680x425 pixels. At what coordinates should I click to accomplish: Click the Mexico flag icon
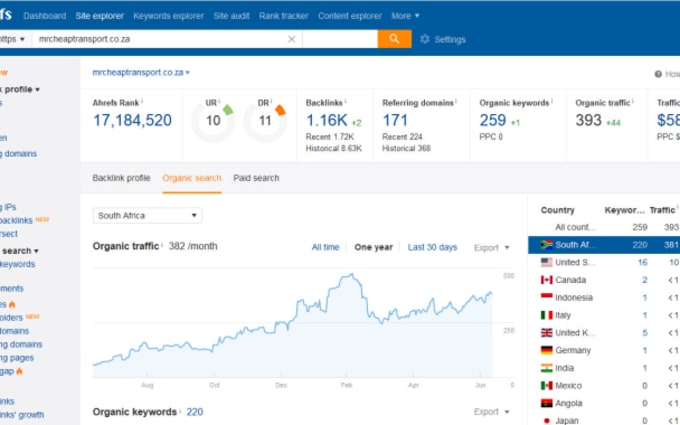tap(546, 386)
